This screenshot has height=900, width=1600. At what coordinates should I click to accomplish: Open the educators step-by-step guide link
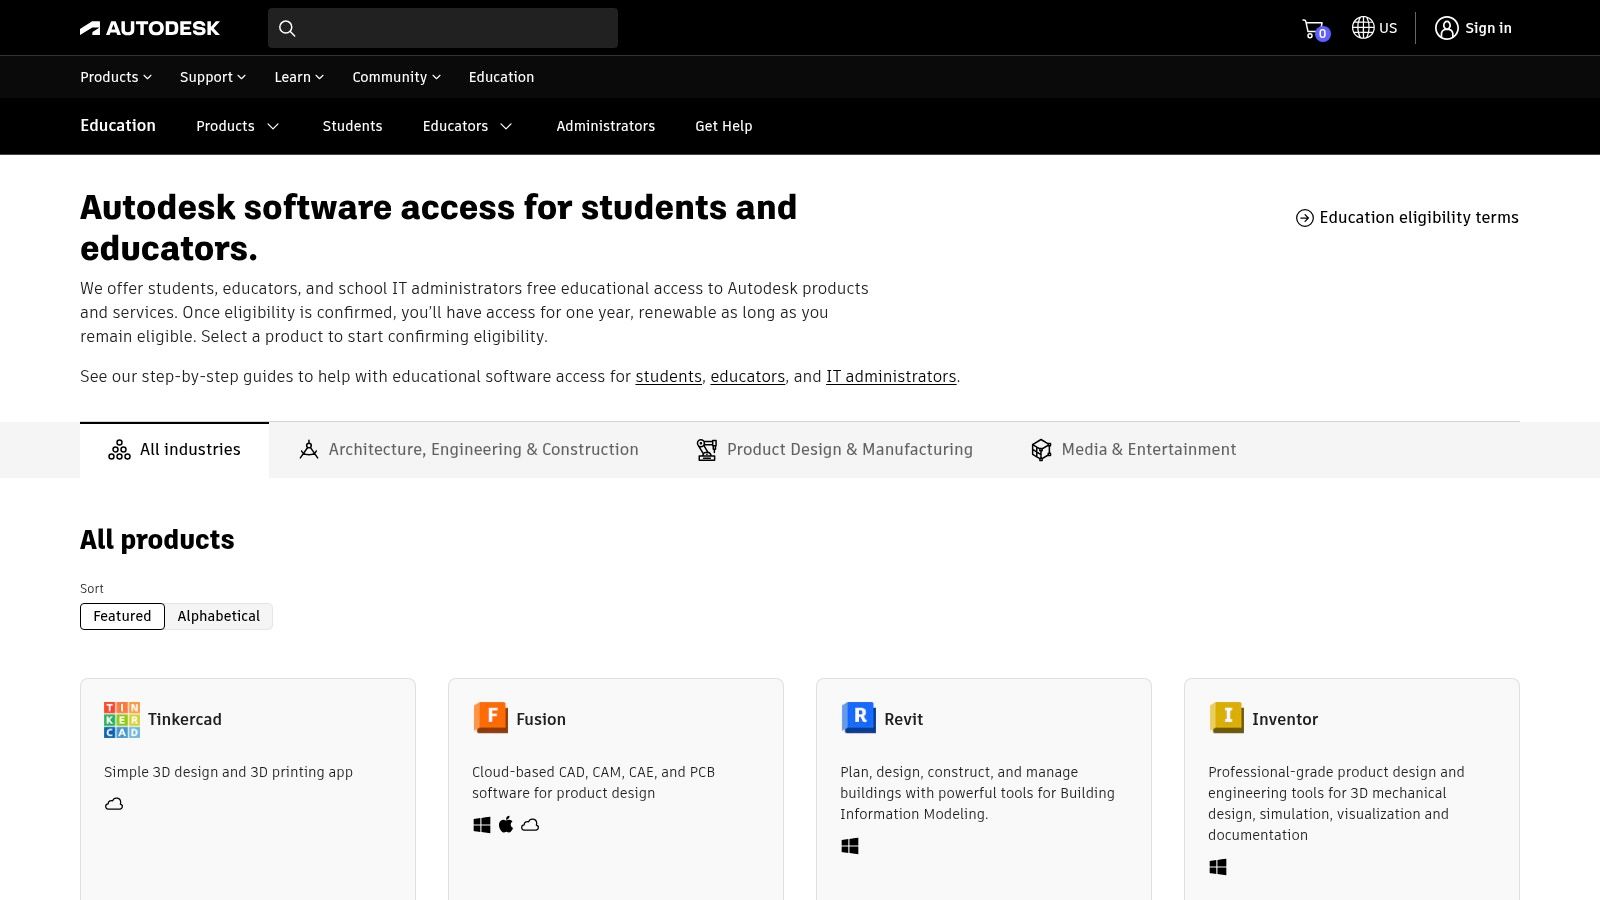[x=748, y=376]
